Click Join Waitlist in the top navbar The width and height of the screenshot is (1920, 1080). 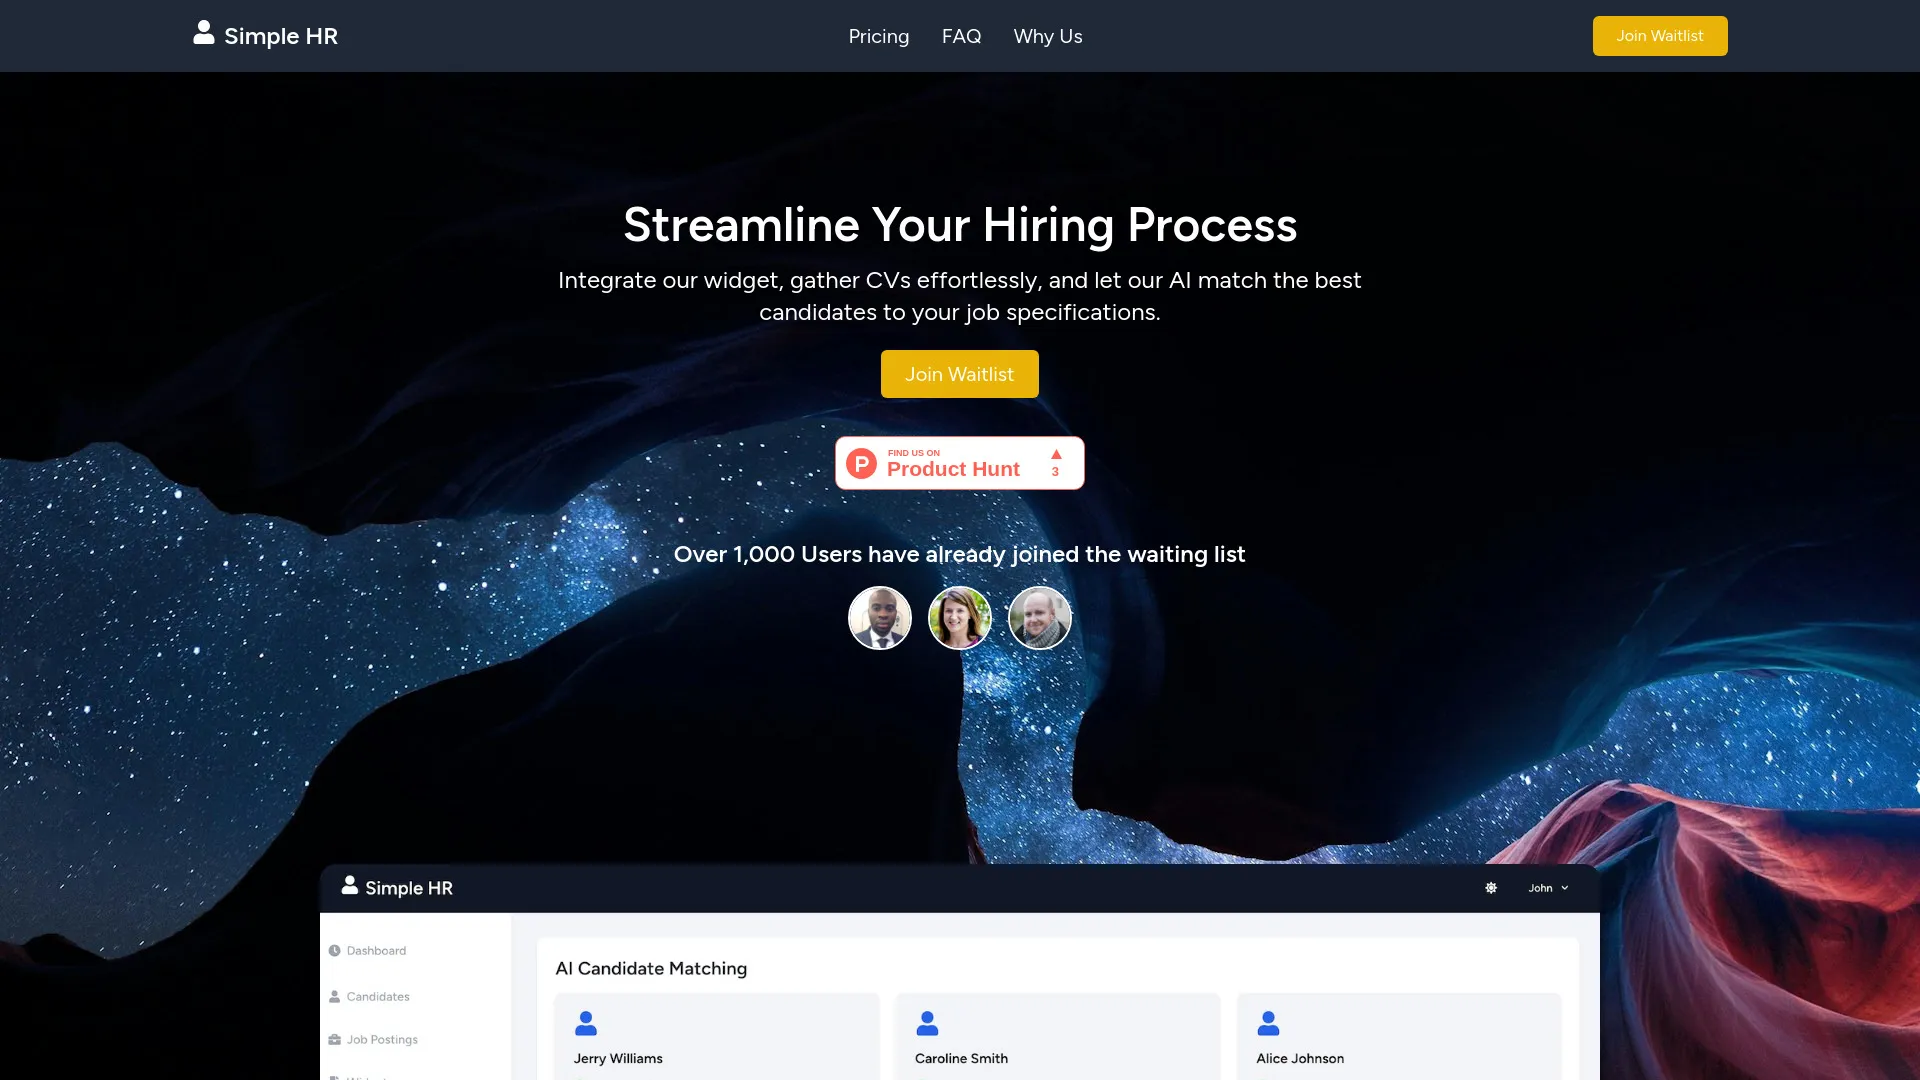[x=1659, y=35]
